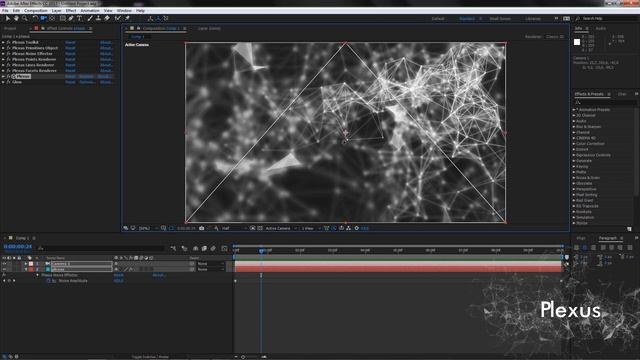640x360 pixels.
Task: Open the Animation menu
Action: pyautogui.click(x=90, y=11)
